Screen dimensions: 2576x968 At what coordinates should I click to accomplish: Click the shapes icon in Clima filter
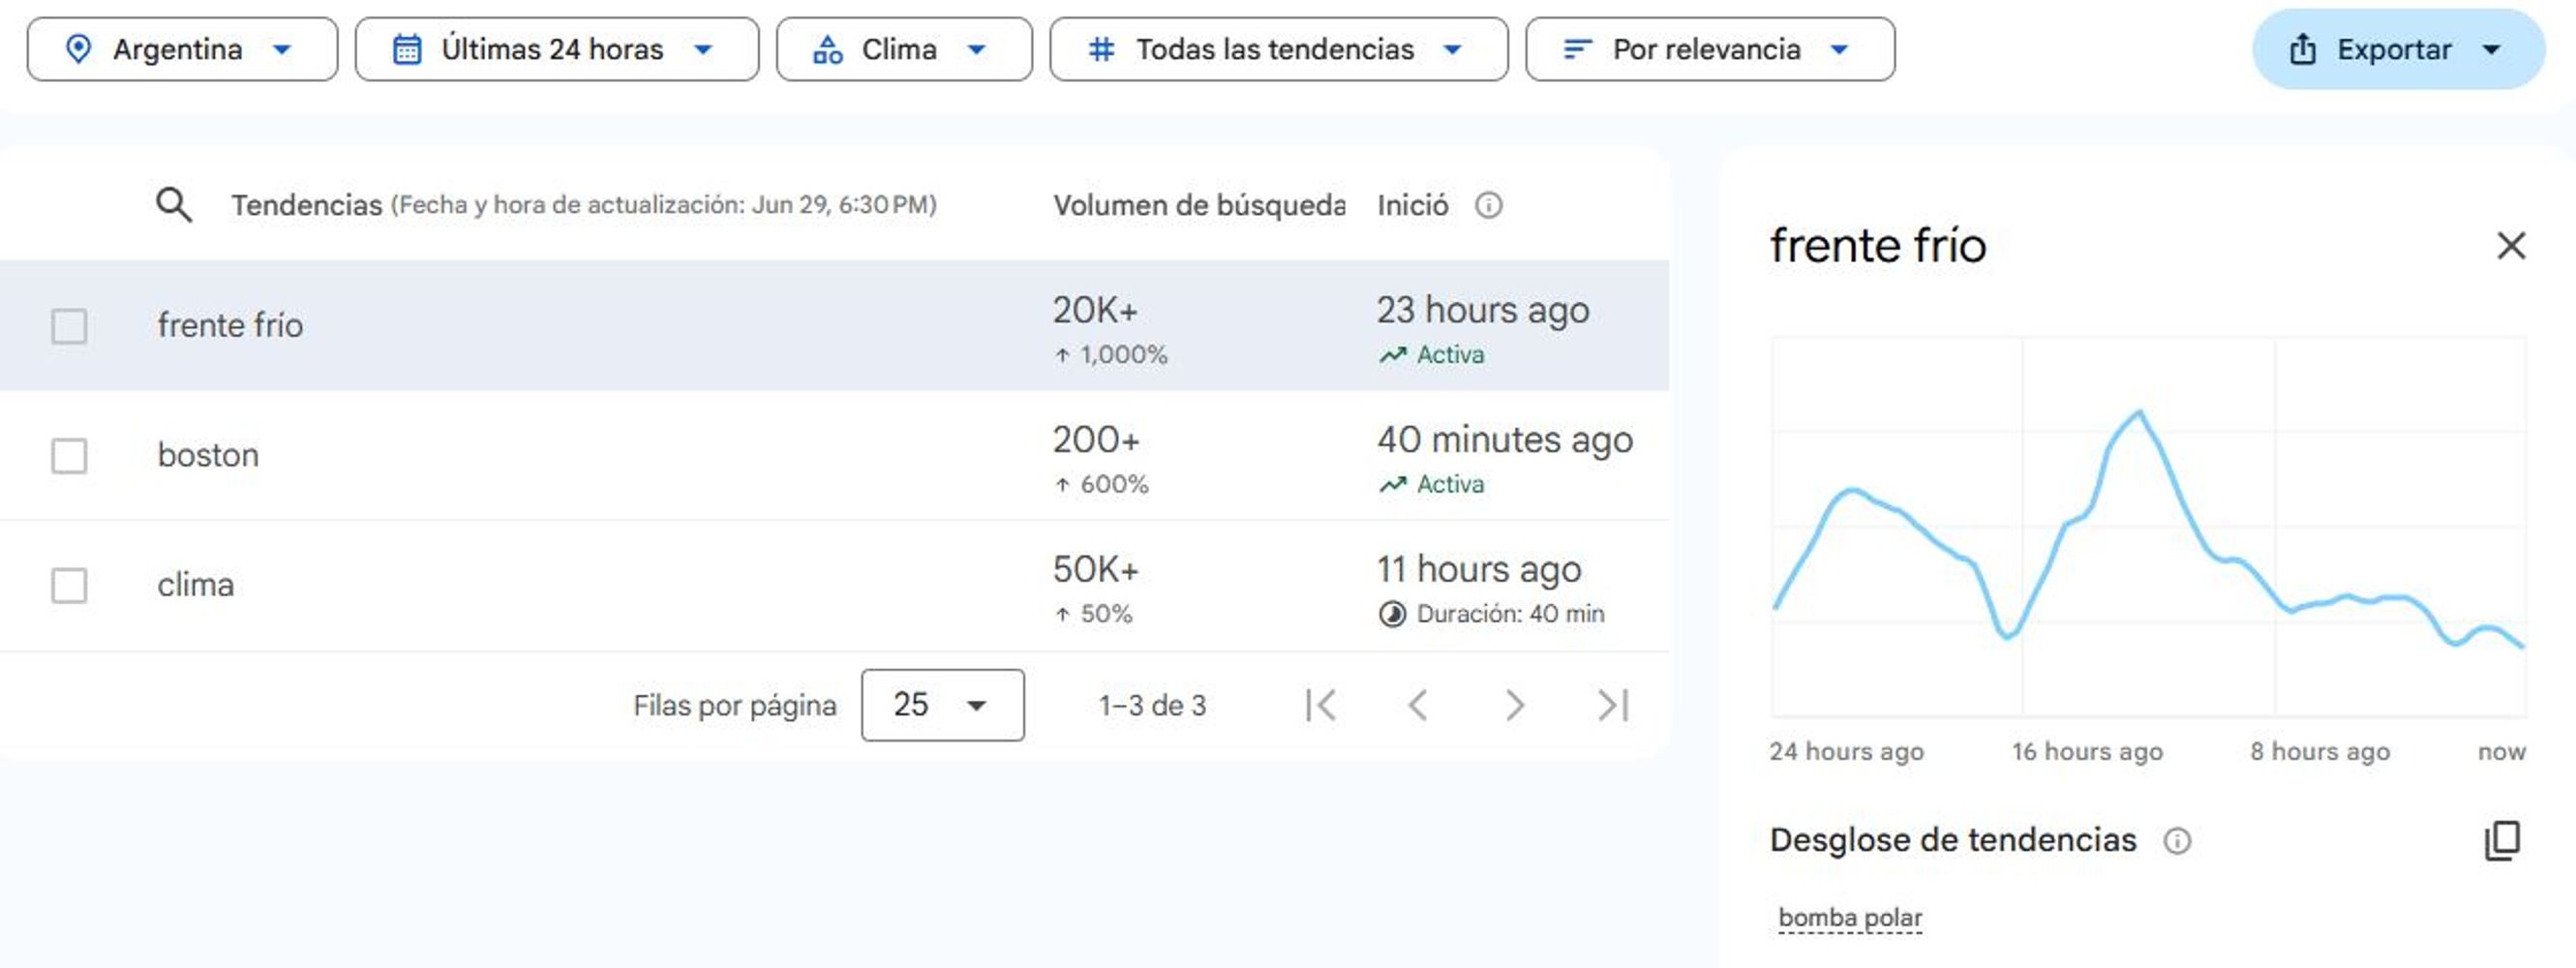pos(827,49)
